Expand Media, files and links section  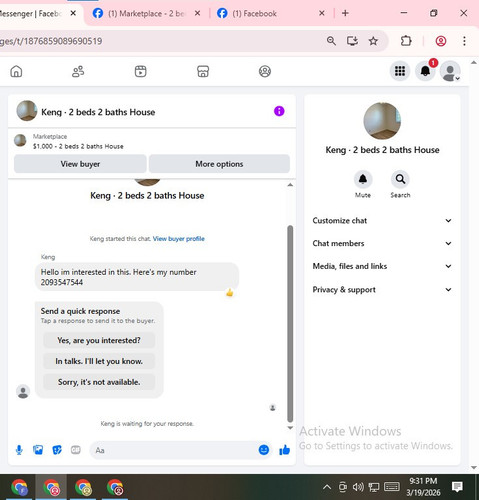(382, 266)
